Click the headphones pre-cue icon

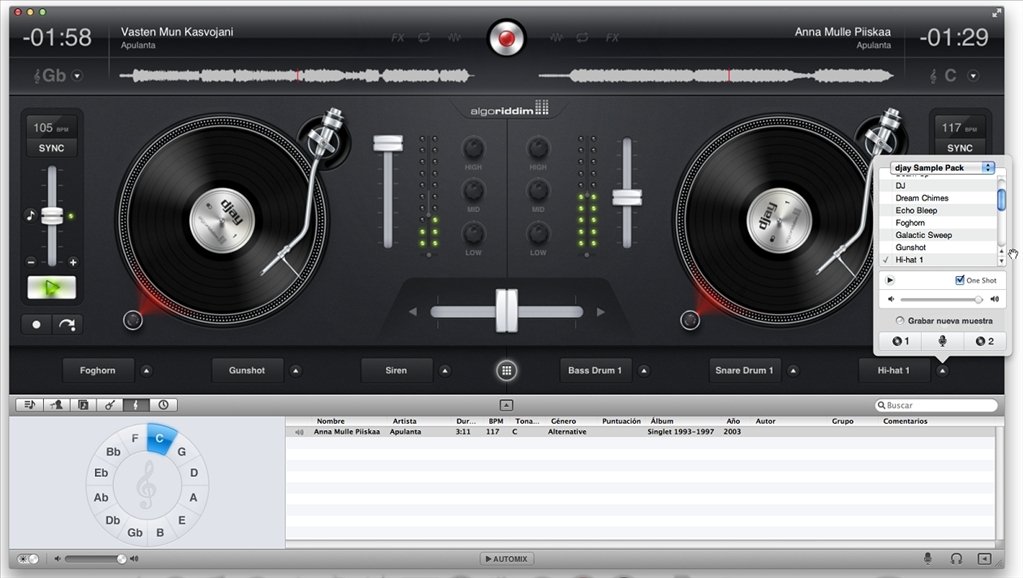click(x=956, y=558)
